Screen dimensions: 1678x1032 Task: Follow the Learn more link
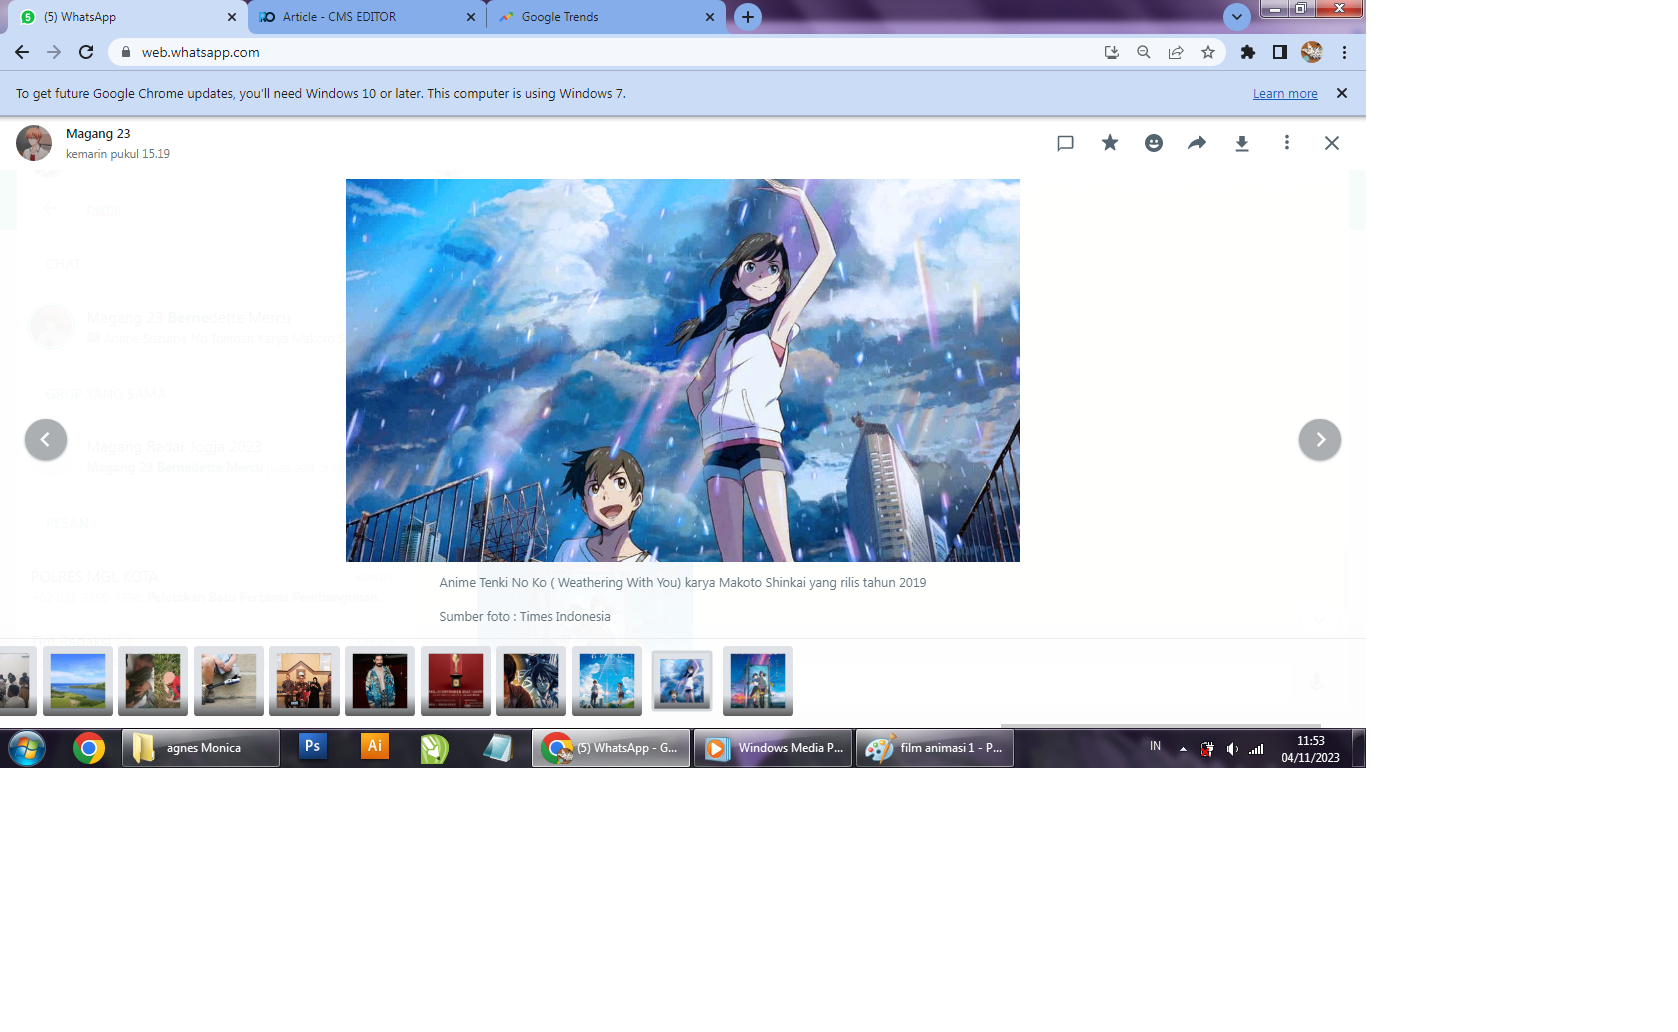(1285, 94)
